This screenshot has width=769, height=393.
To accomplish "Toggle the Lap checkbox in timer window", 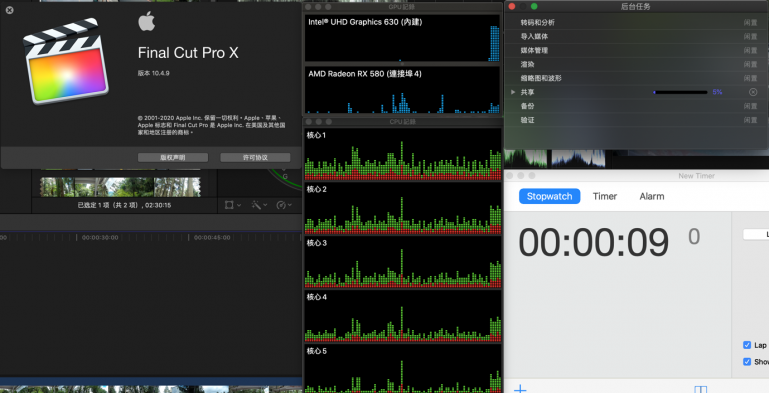I will (747, 345).
